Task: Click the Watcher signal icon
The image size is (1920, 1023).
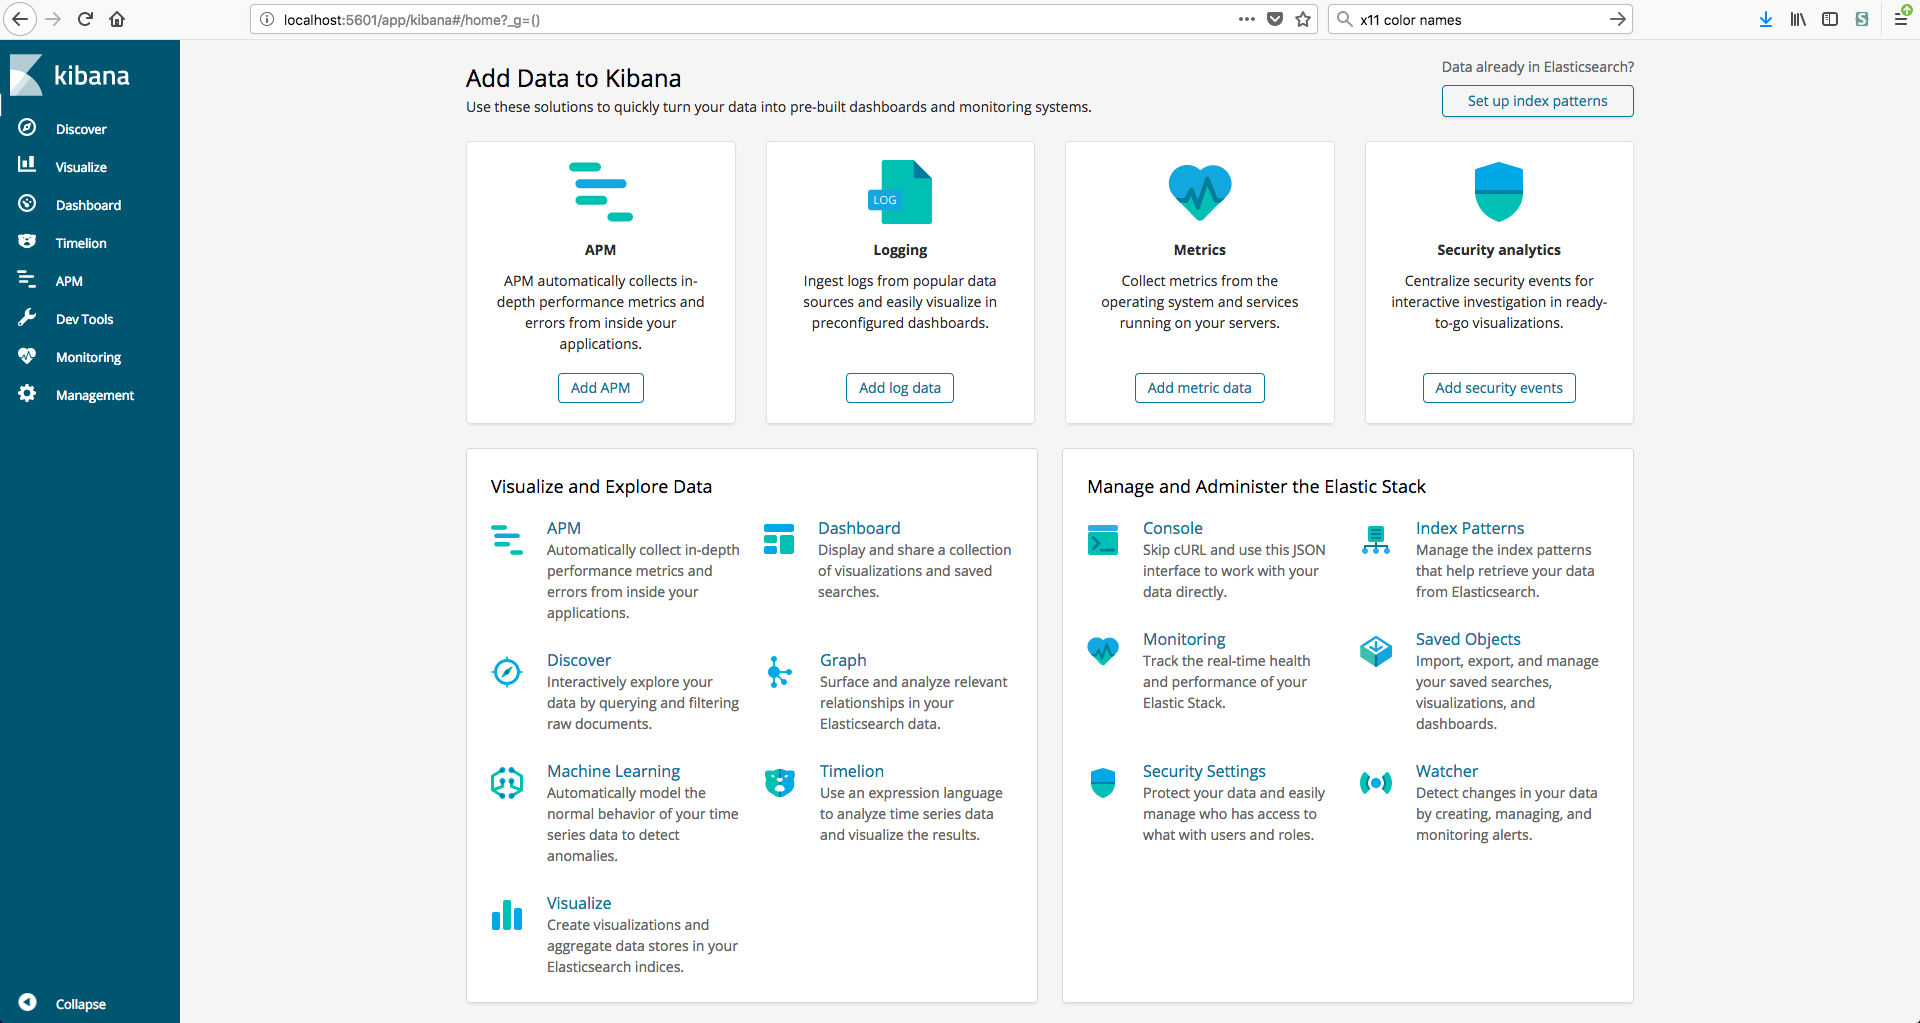Action: (1376, 783)
